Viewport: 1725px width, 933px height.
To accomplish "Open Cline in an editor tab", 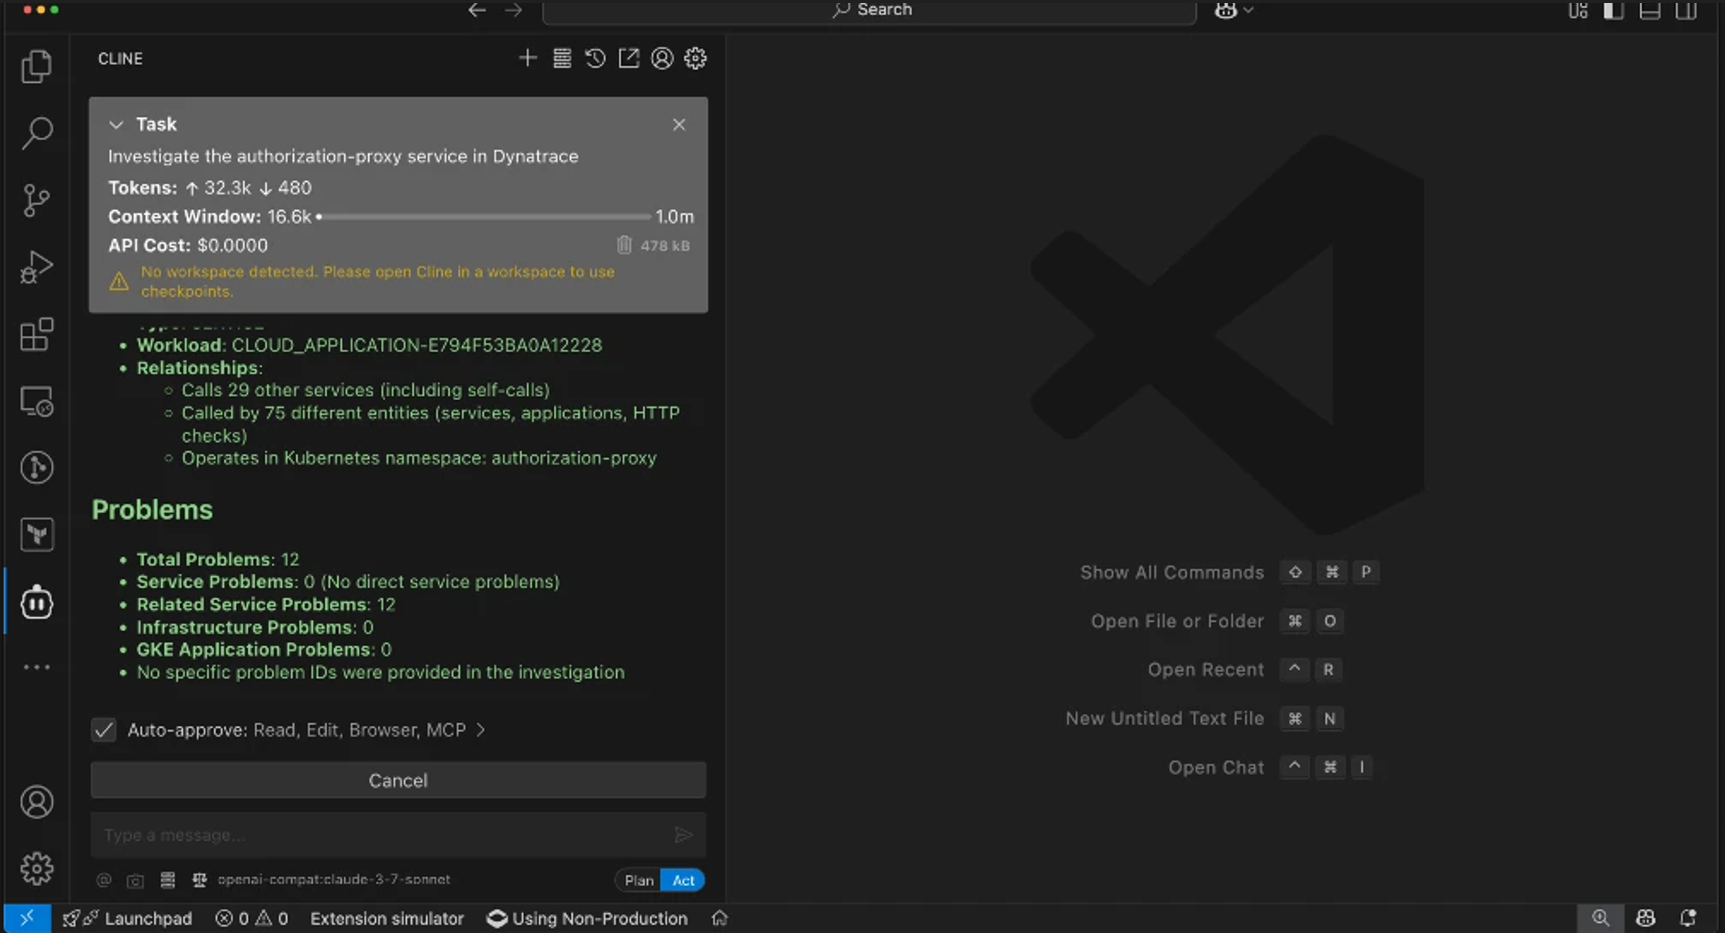I will pyautogui.click(x=628, y=58).
